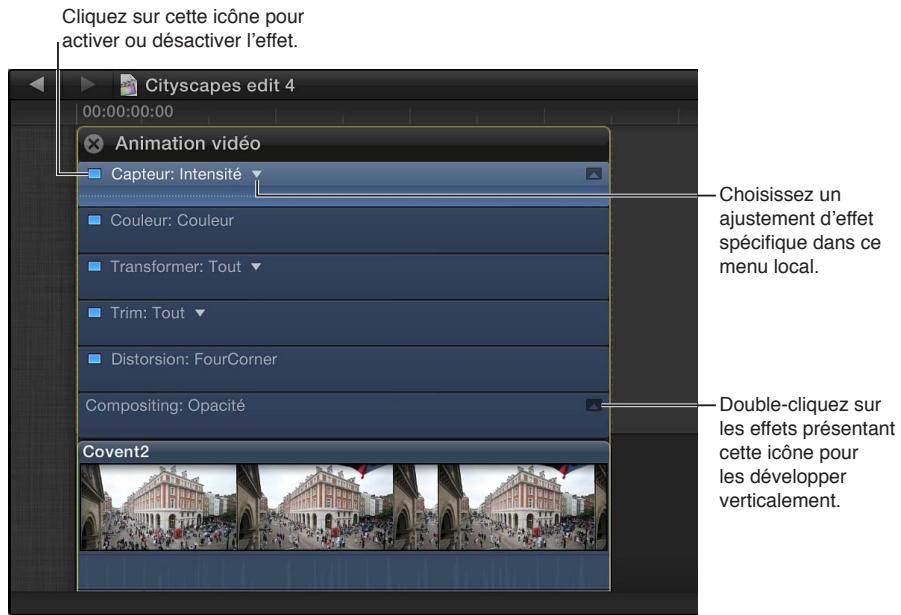
Task: Click the middle Covent2 filmstrip thumbnail
Action: [x=315, y=507]
